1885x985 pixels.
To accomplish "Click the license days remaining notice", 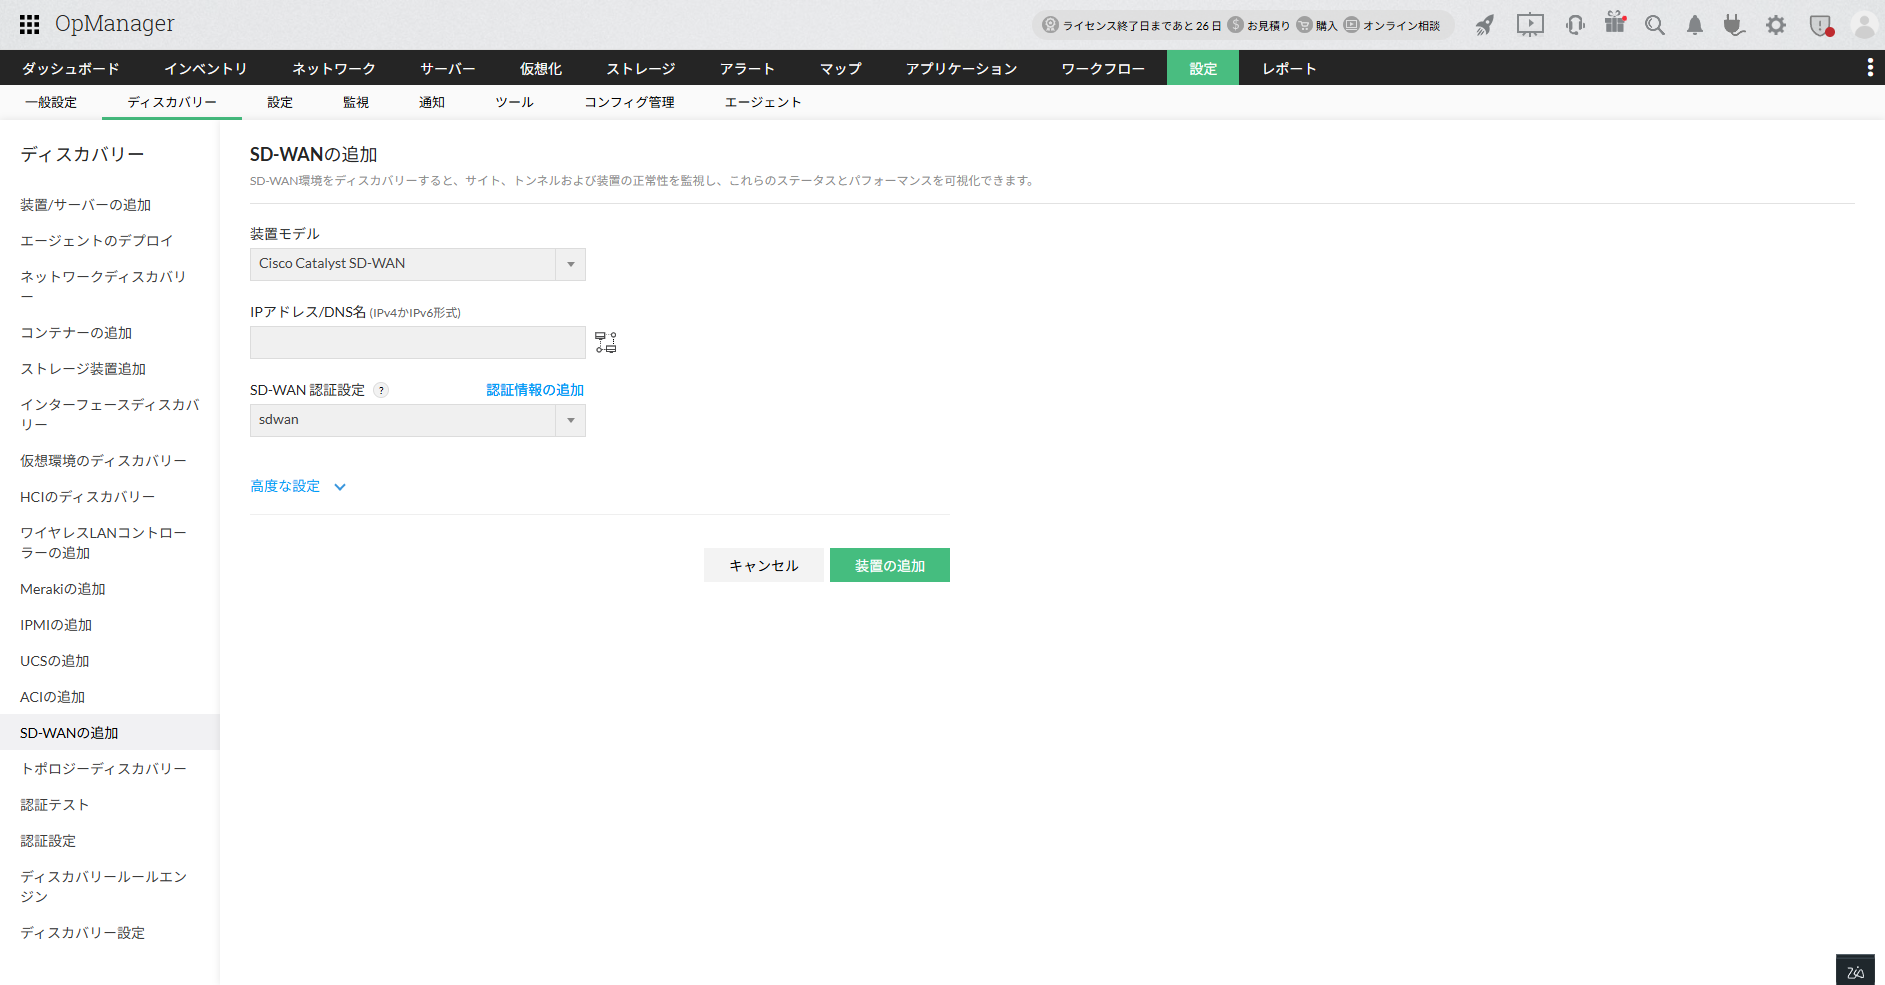I will [x=1131, y=25].
